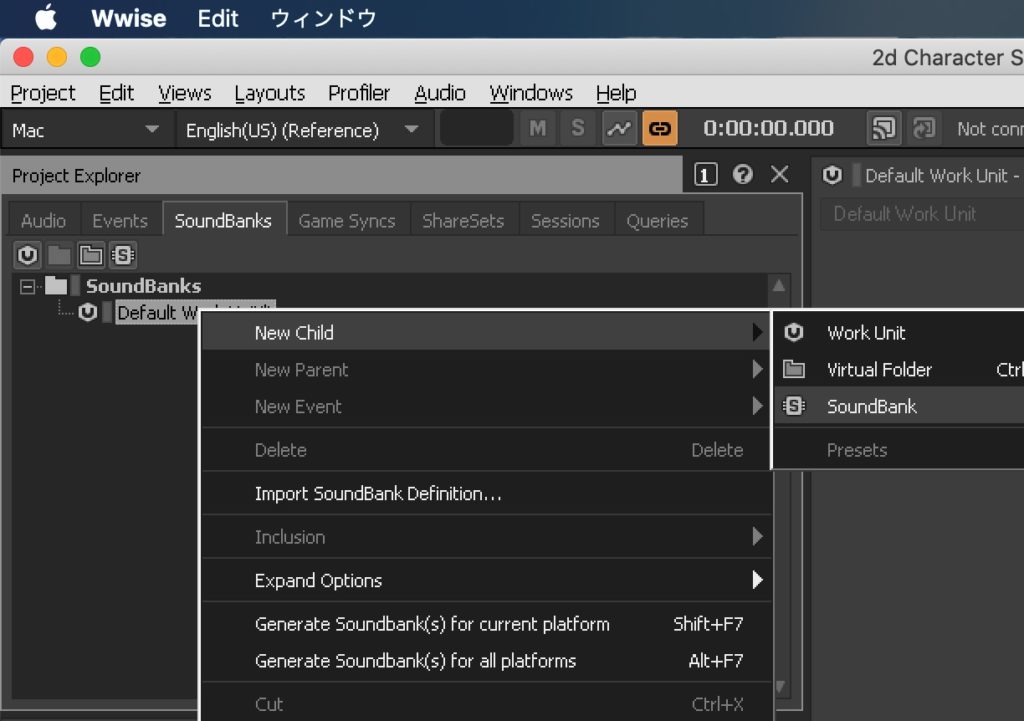Click the Work Unit icon in submenu
The height and width of the screenshot is (721, 1024).
point(794,332)
